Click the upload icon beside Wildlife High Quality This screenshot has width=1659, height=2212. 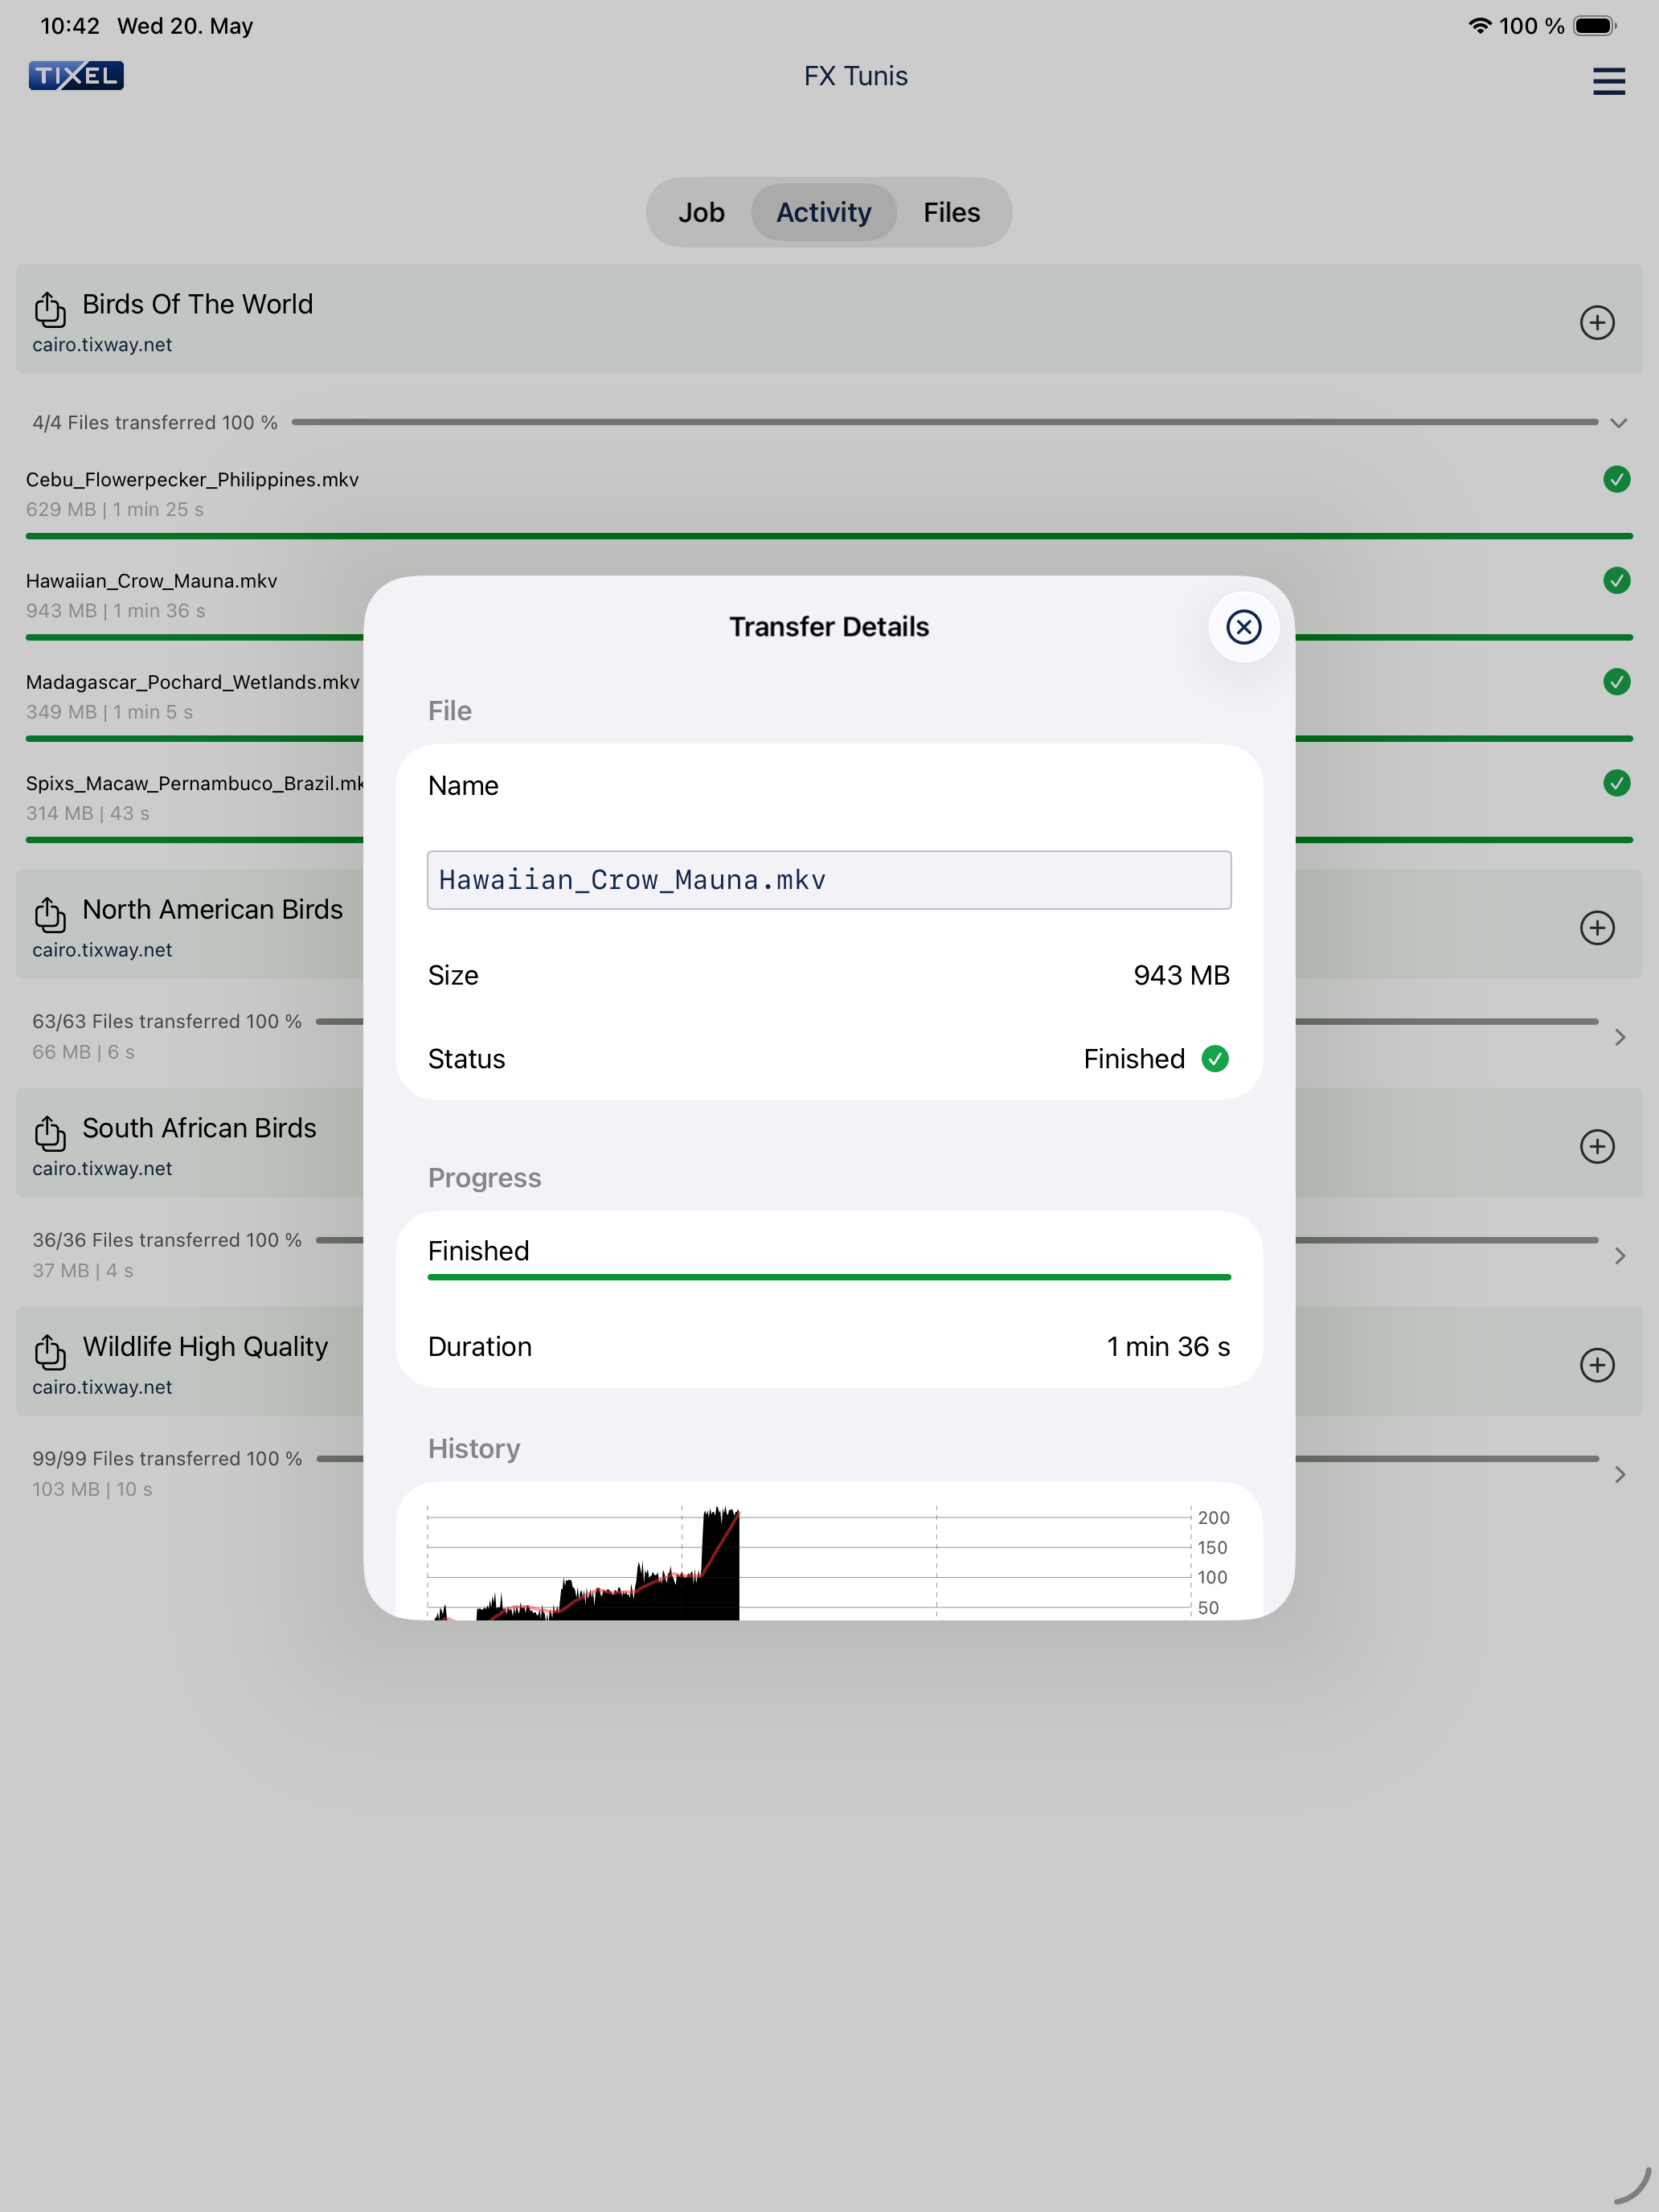click(50, 1352)
